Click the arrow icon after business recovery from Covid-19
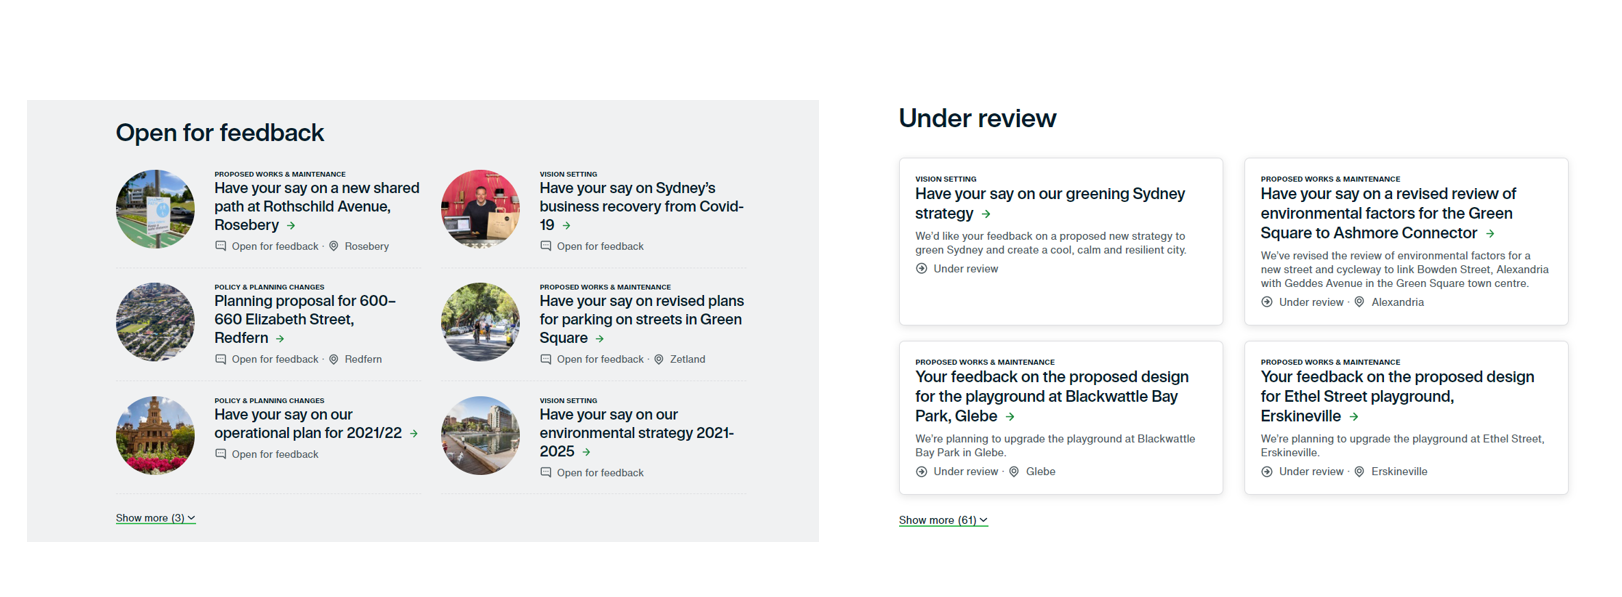Screen dimensions: 1622x597 566,226
